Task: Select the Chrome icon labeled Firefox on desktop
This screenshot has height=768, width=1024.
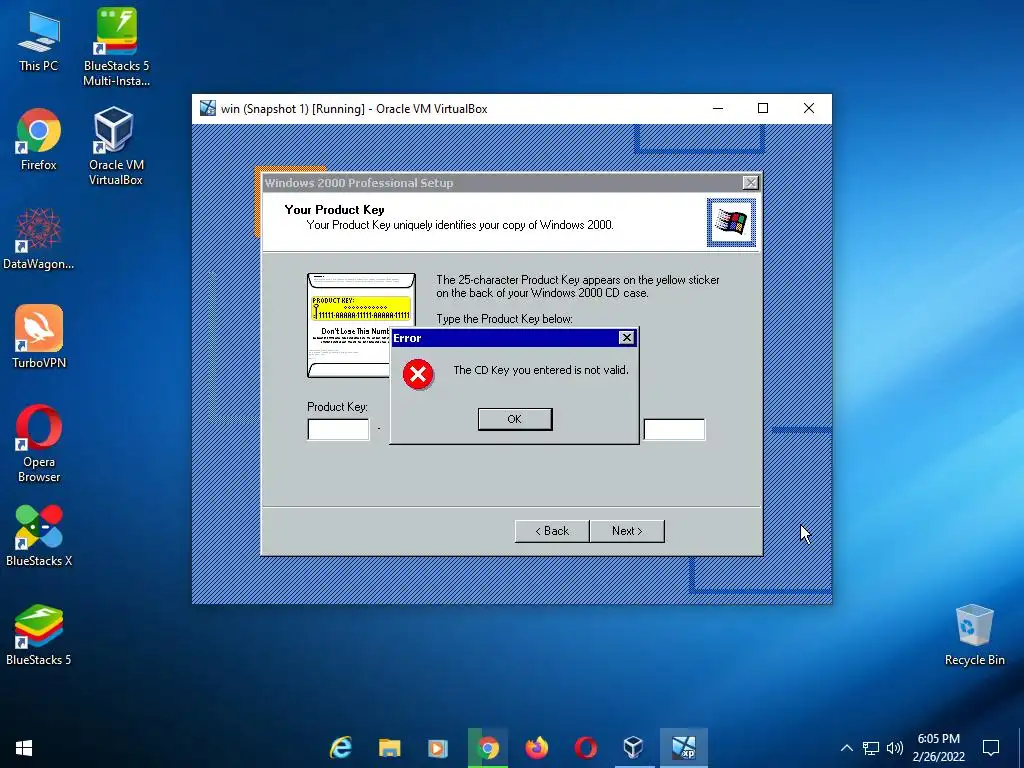Action: tap(39, 139)
